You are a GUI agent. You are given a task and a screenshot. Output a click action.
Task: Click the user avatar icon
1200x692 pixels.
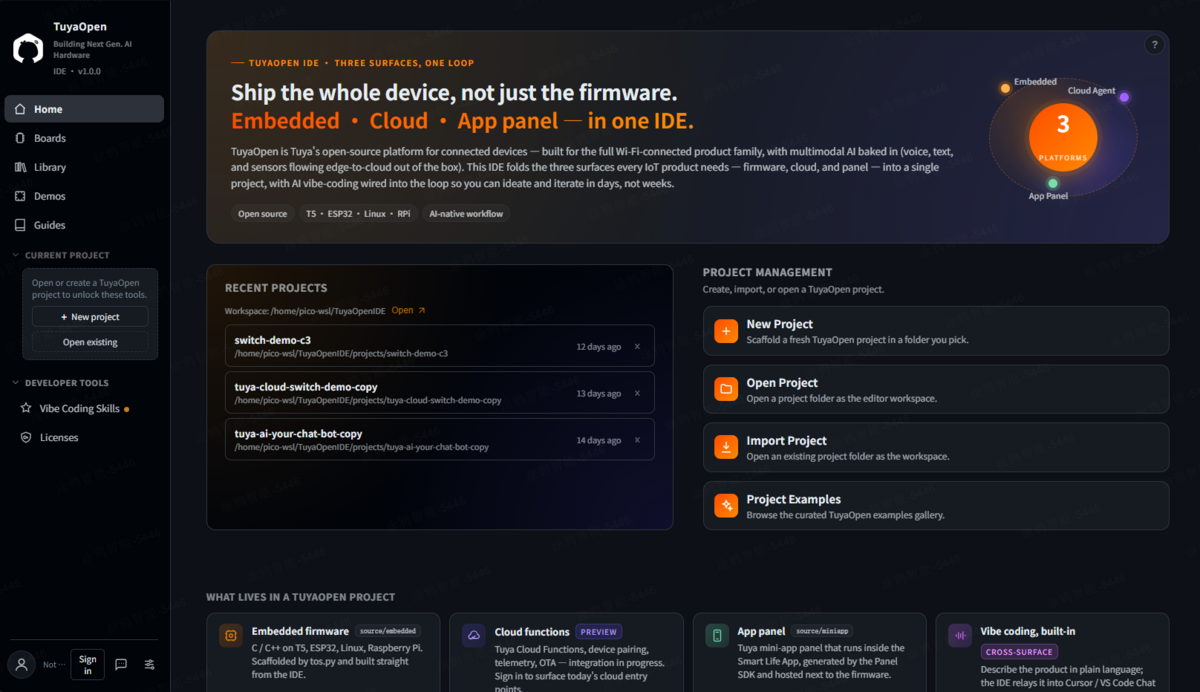pyautogui.click(x=20, y=664)
